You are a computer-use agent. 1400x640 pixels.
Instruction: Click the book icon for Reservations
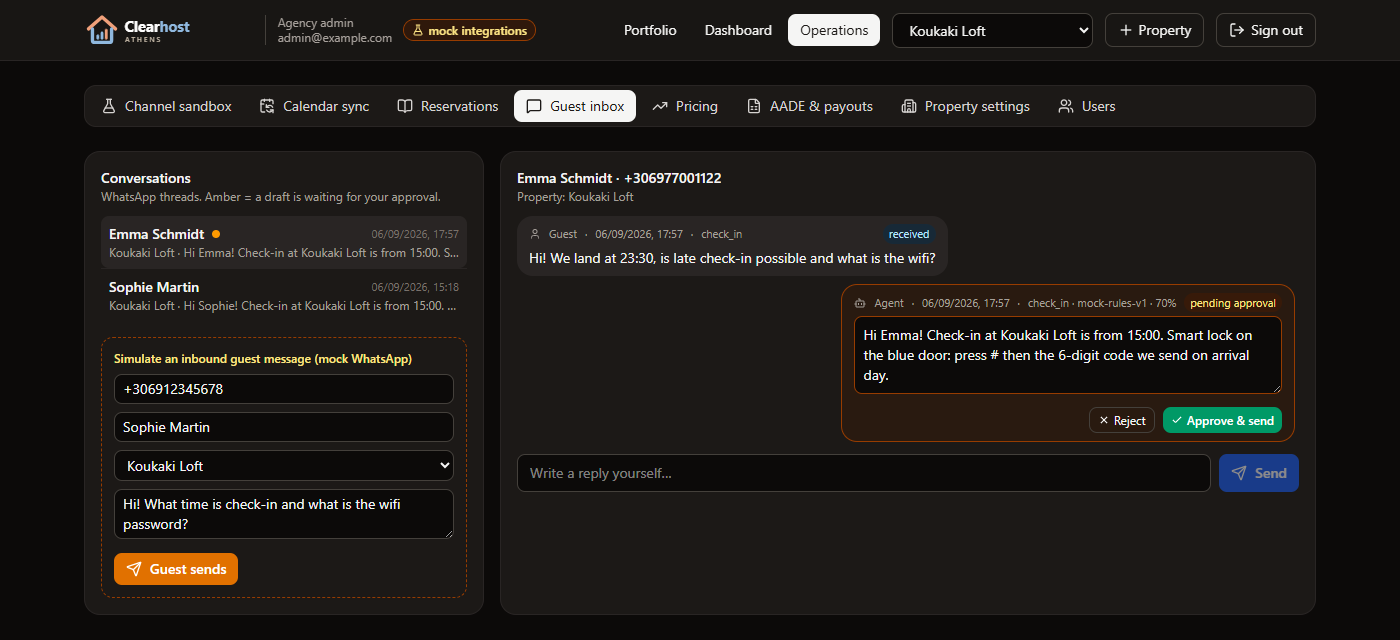point(405,106)
